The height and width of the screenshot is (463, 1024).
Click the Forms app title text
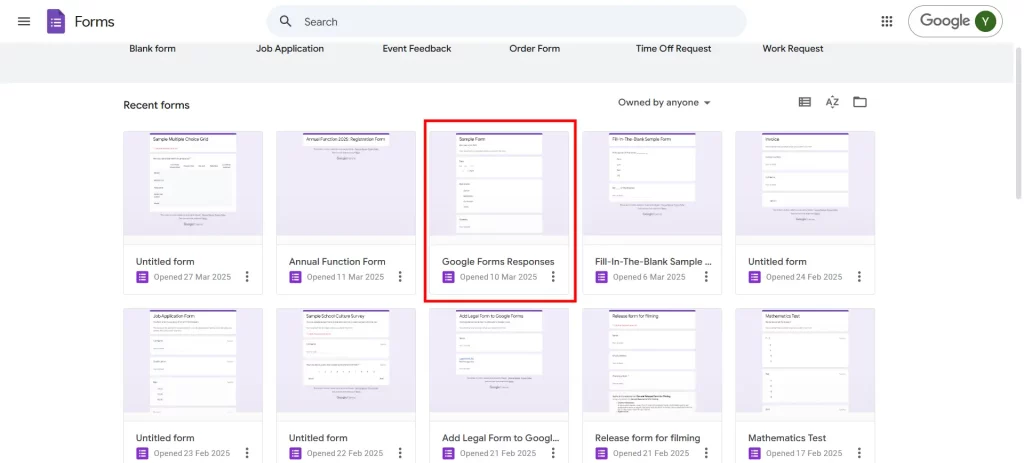(94, 22)
